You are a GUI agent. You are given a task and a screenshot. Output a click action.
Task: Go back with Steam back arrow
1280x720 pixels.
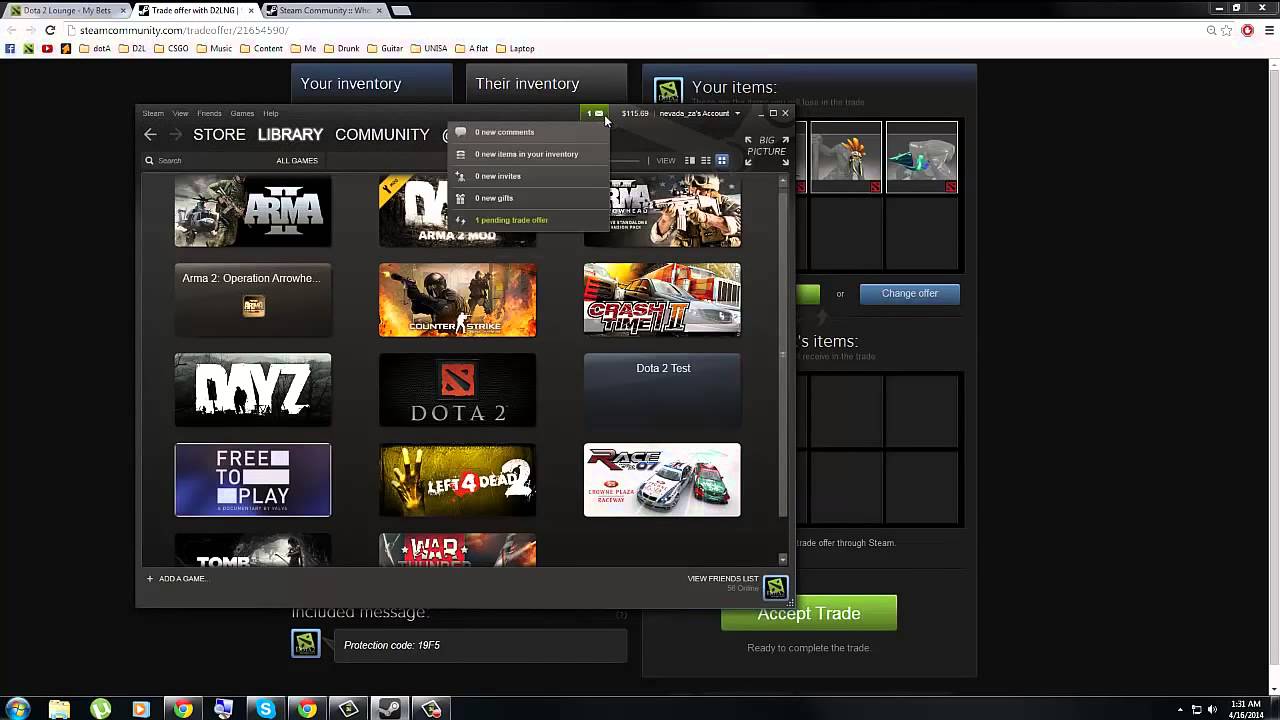(x=150, y=134)
